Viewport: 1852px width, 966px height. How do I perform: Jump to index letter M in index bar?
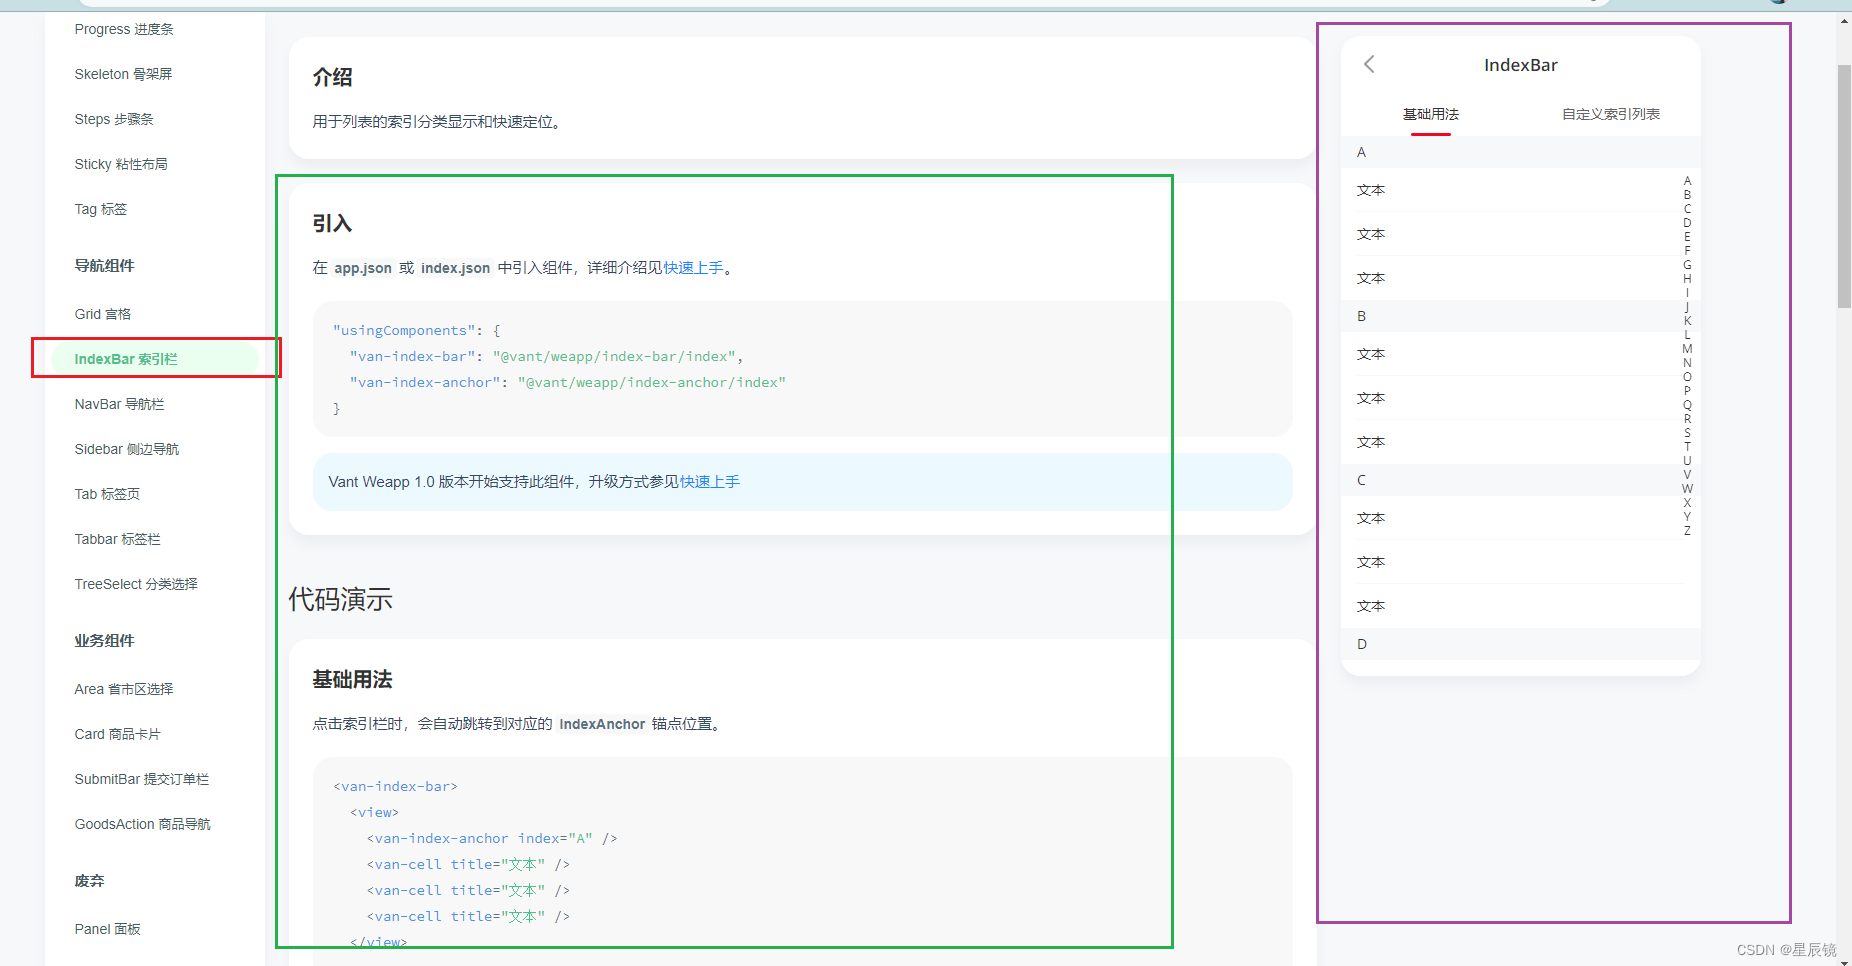(1687, 349)
